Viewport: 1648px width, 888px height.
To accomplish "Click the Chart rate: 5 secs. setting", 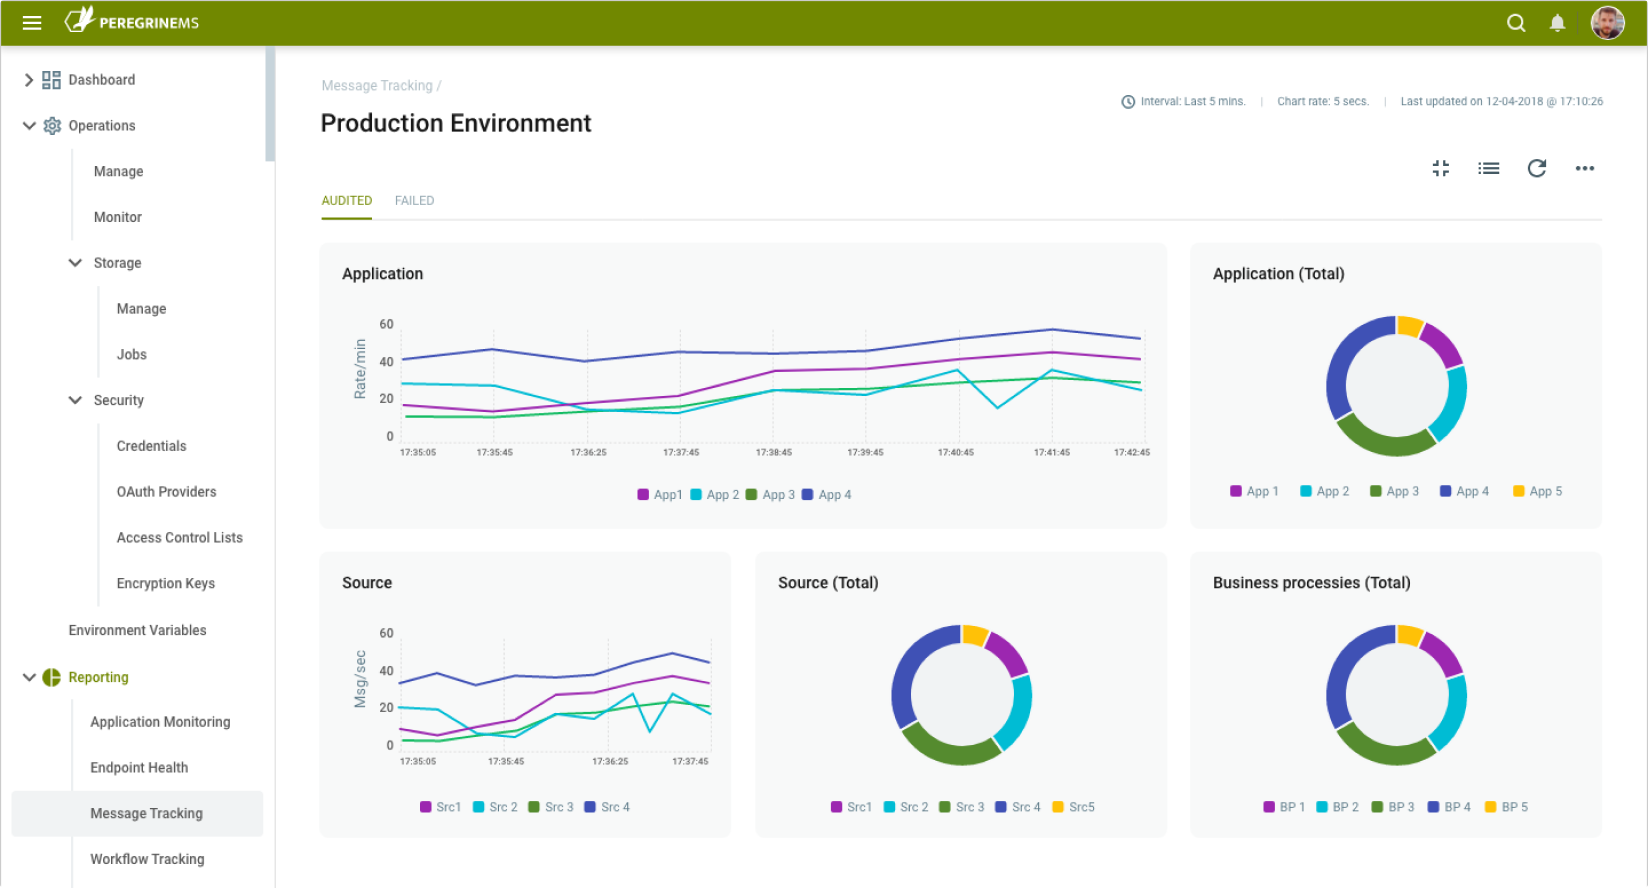I will [1323, 102].
